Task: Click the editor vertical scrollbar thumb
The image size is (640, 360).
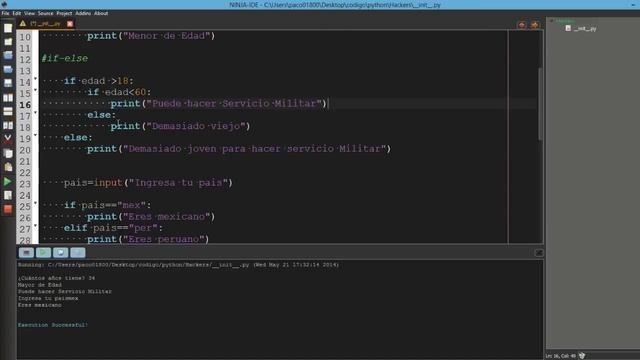Action: point(540,104)
